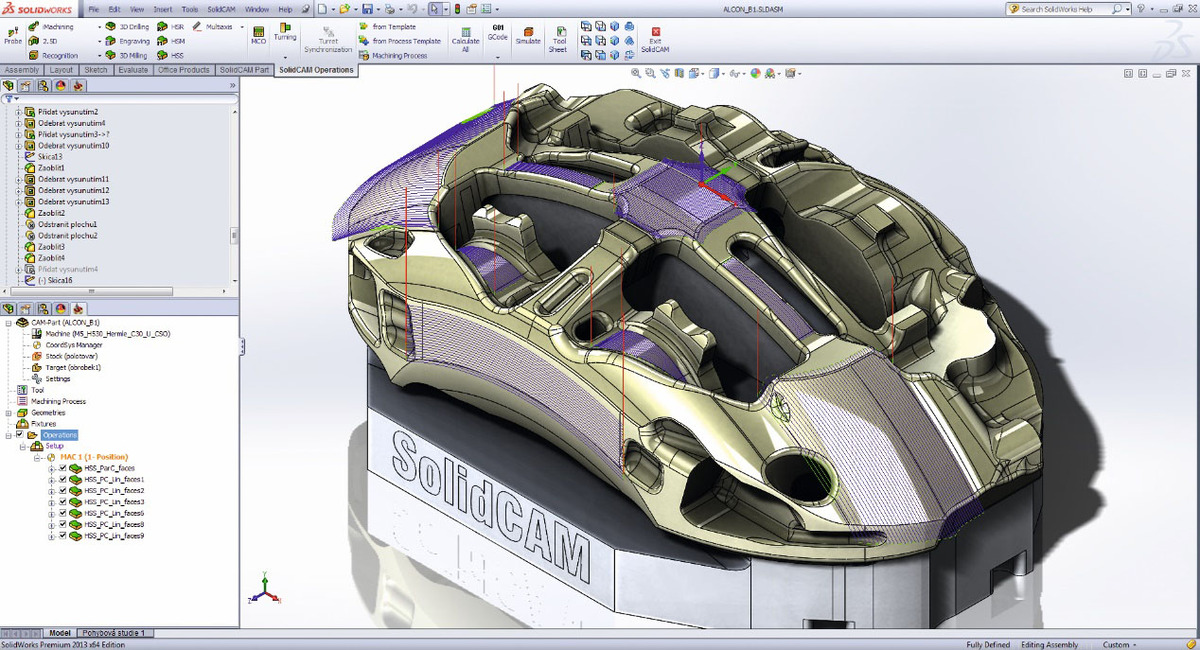Image resolution: width=1200 pixels, height=650 pixels.
Task: Click the Calculate All icon
Action: coord(465,32)
